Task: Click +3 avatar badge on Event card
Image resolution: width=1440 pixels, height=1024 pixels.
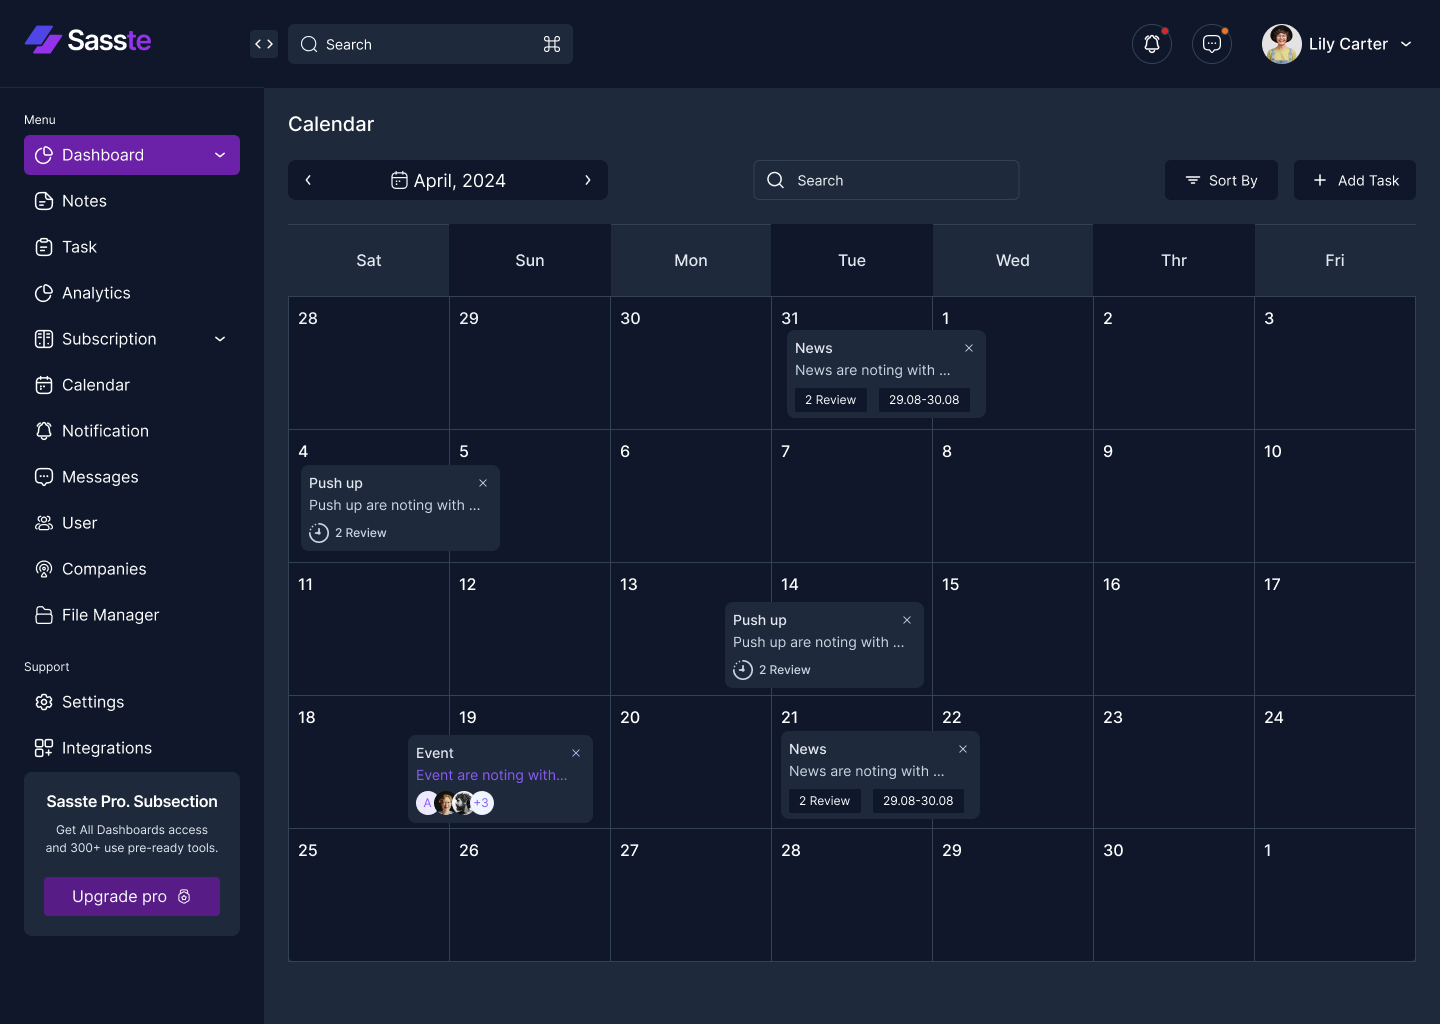Action: [x=482, y=803]
